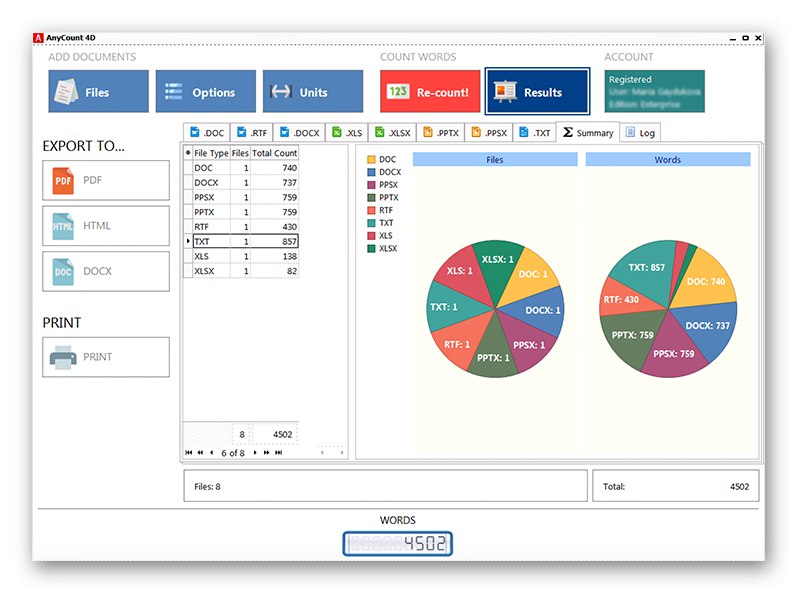This screenshot has width=797, height=593.
Task: Export results to DOCX
Action: click(x=106, y=271)
